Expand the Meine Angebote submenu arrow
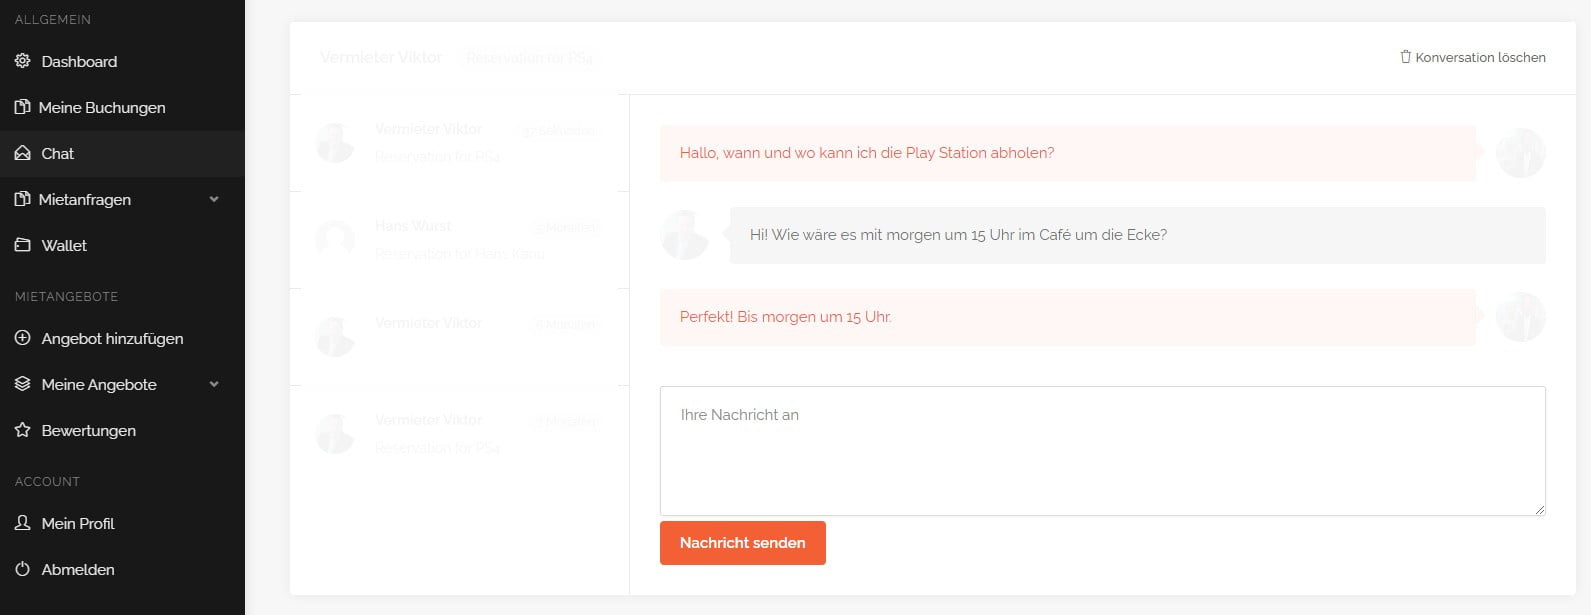Image resolution: width=1591 pixels, height=615 pixels. pos(214,384)
